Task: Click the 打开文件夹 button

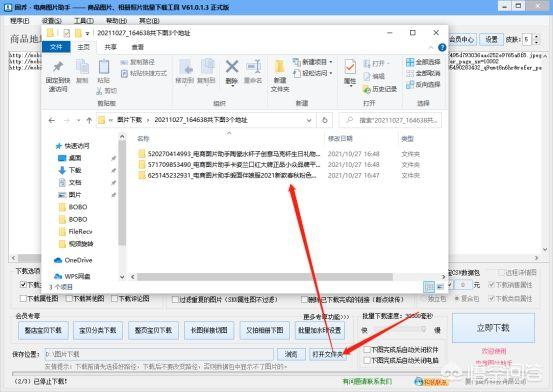Action: pos(328,354)
